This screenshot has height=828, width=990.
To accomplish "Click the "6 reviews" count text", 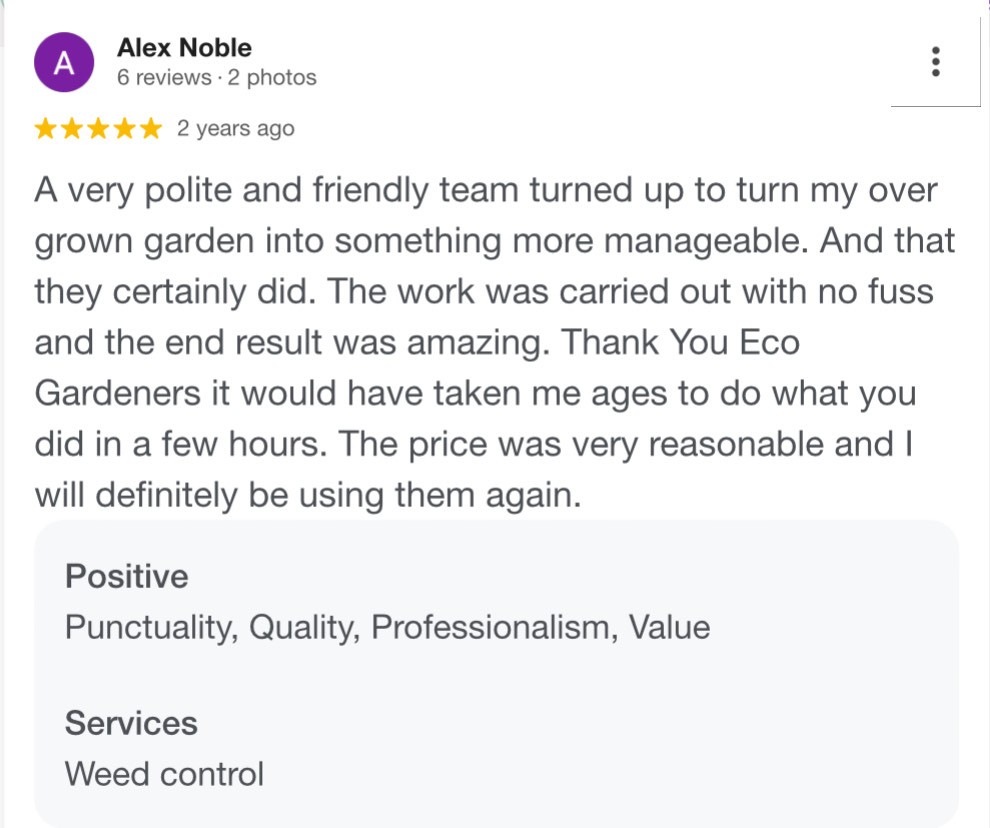I will [x=164, y=77].
